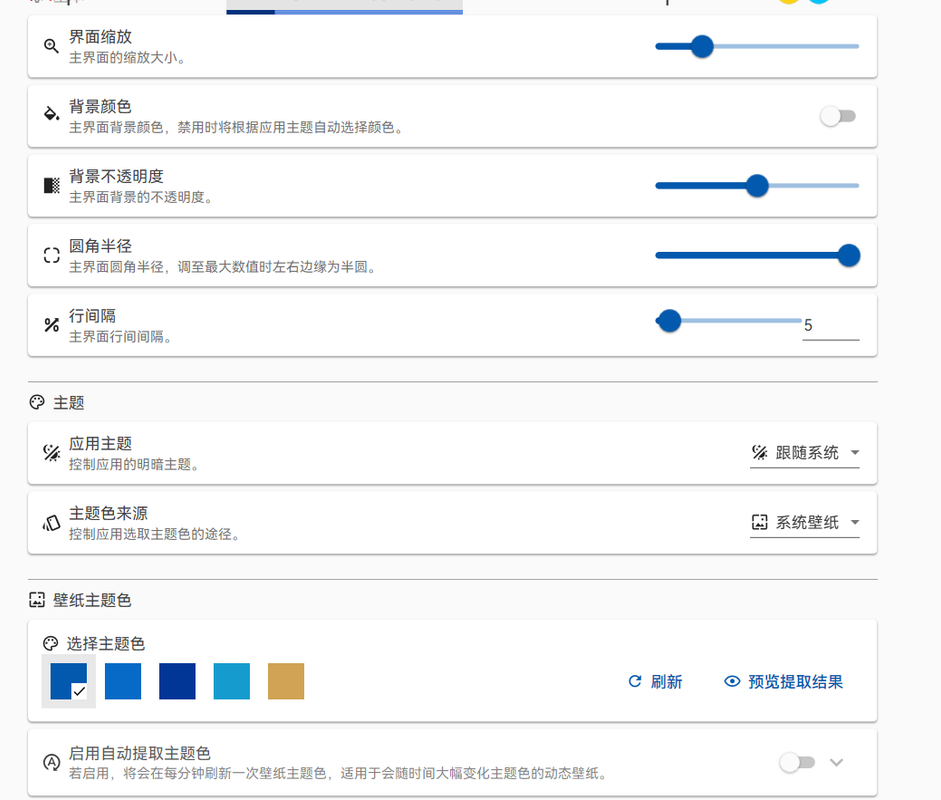Click the 圆角半径 setting title

100,245
